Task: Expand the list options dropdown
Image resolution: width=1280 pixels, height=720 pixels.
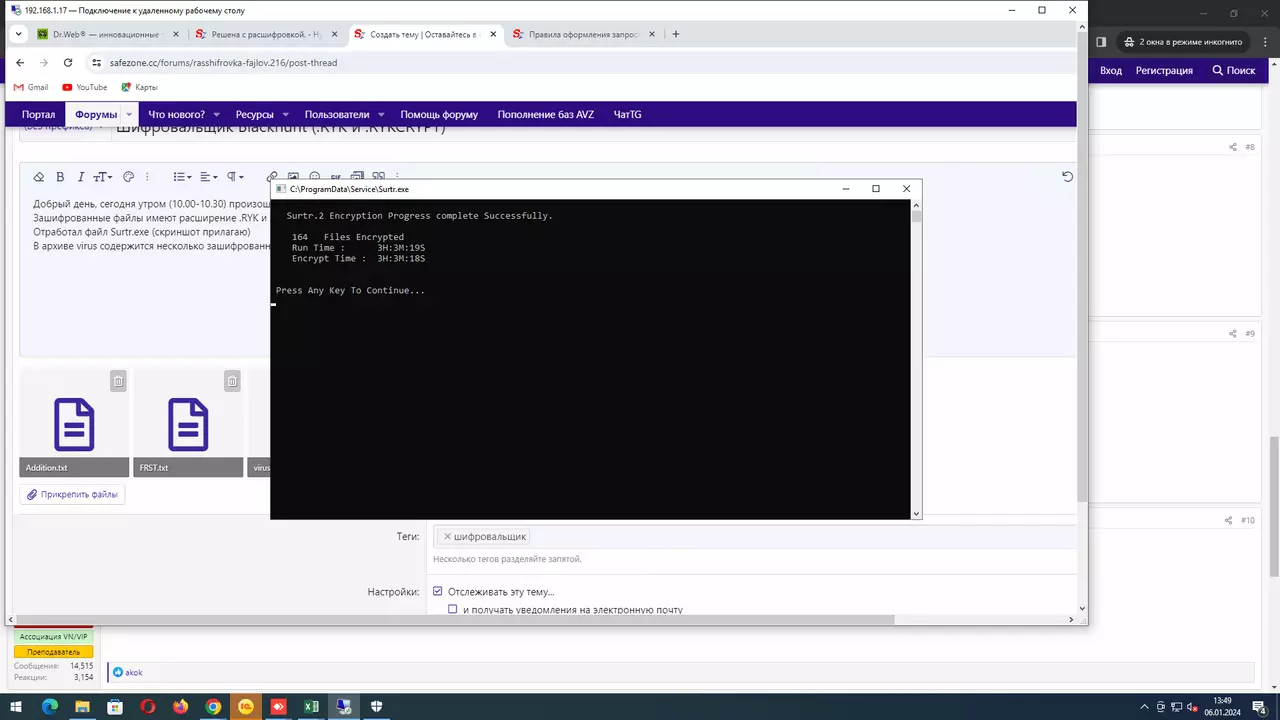Action: point(182,177)
